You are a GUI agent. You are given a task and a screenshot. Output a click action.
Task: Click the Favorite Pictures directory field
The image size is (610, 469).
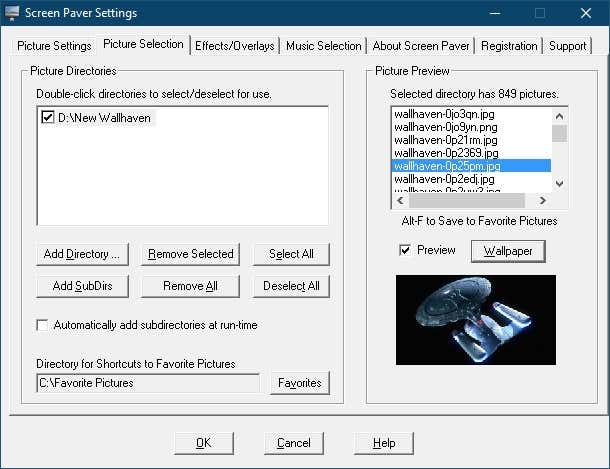[147, 383]
